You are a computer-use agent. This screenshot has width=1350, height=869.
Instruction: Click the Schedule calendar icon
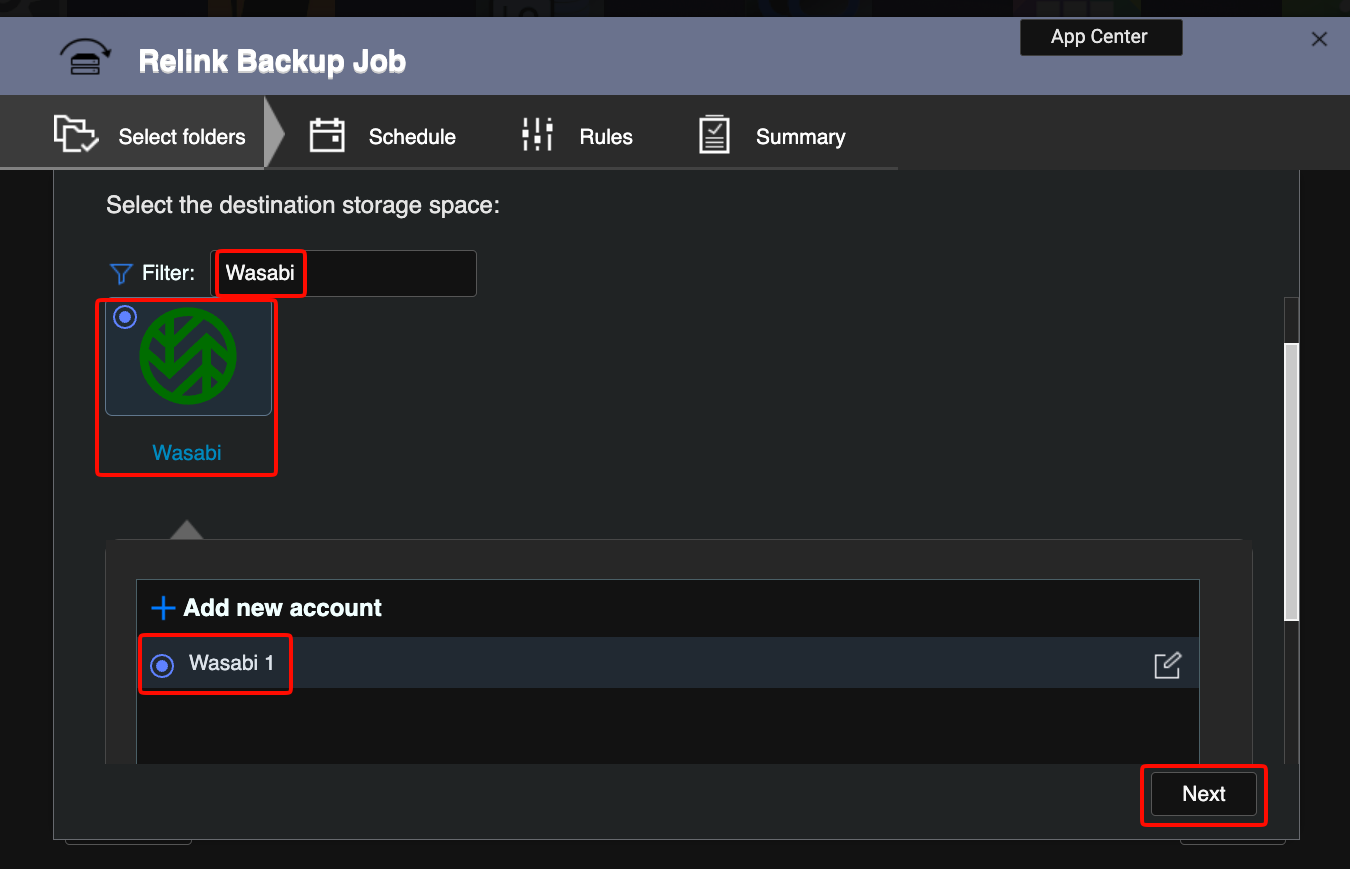tap(327, 135)
